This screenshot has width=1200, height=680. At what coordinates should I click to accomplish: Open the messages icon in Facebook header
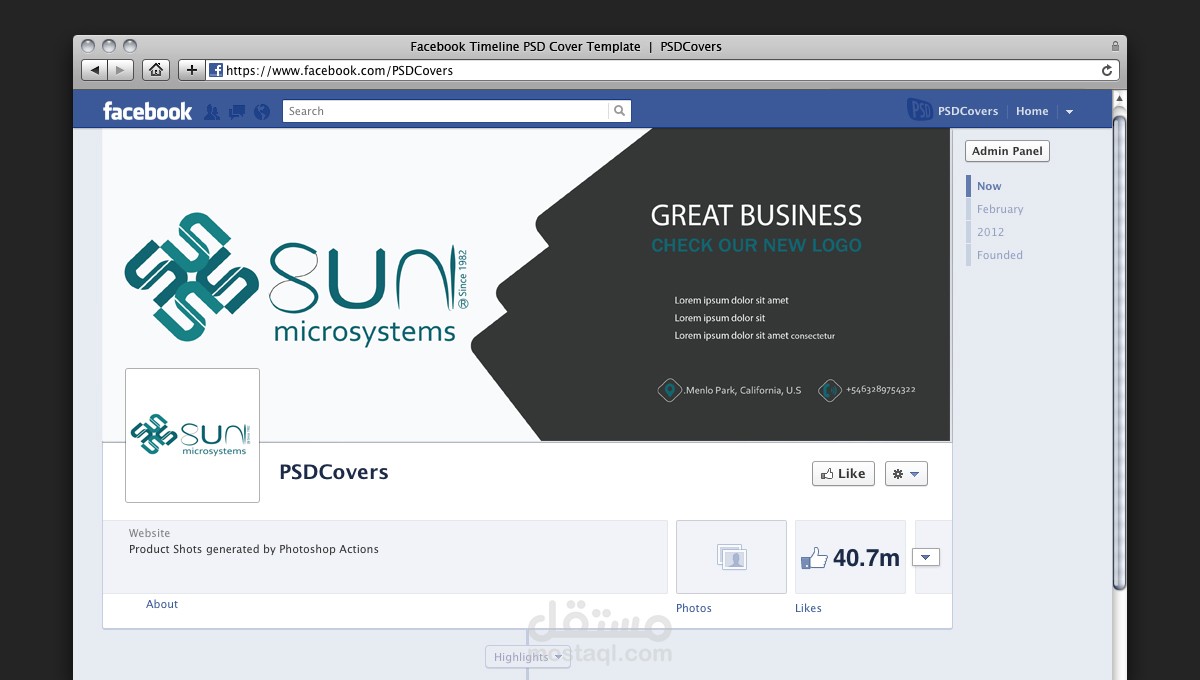pyautogui.click(x=237, y=112)
